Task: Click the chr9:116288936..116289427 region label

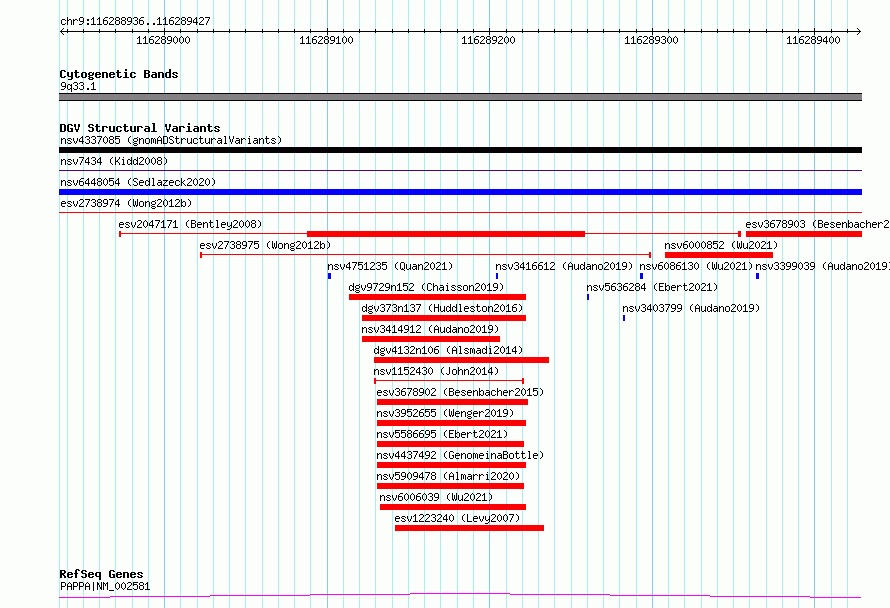Action: (x=135, y=21)
